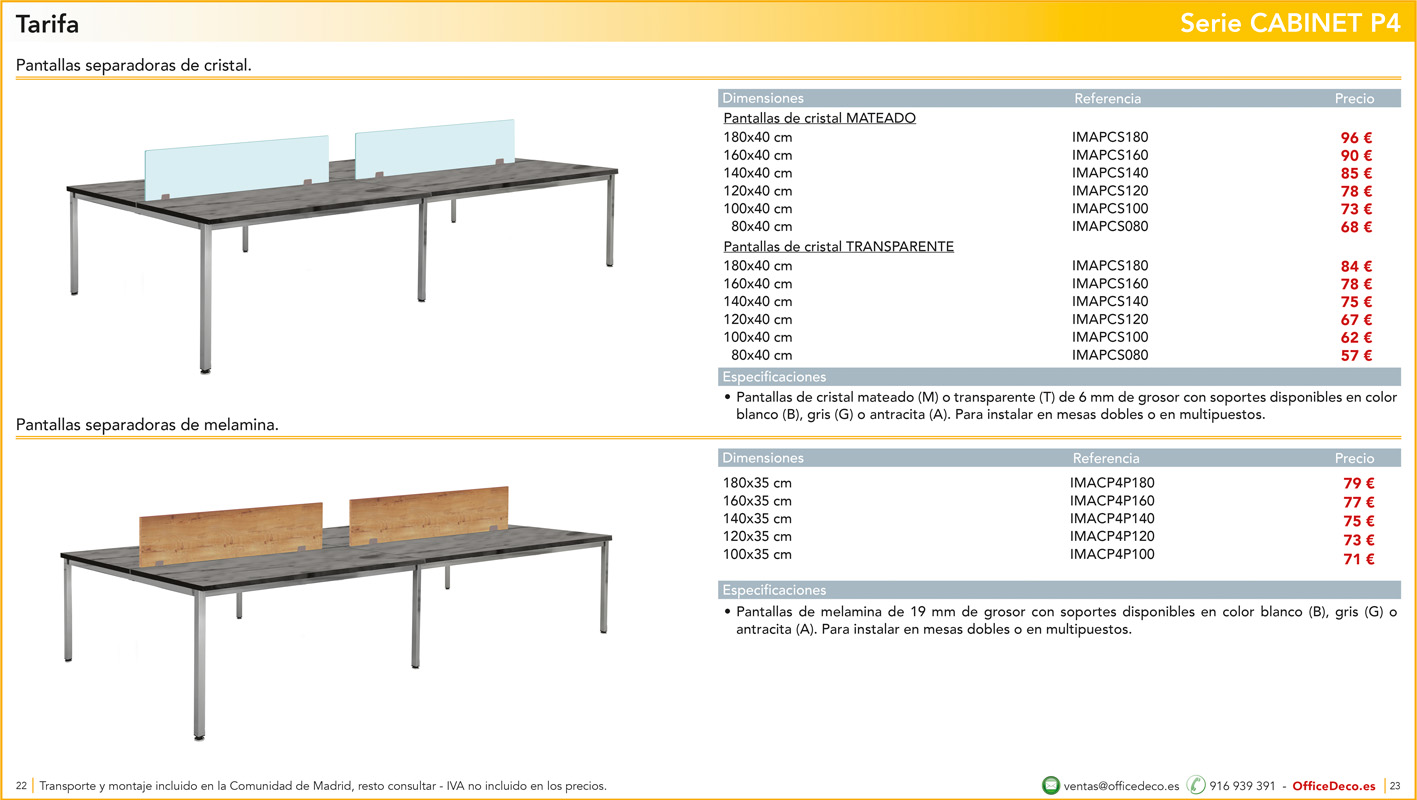Click page number 22 in footer
The width and height of the screenshot is (1417, 800).
point(21,786)
